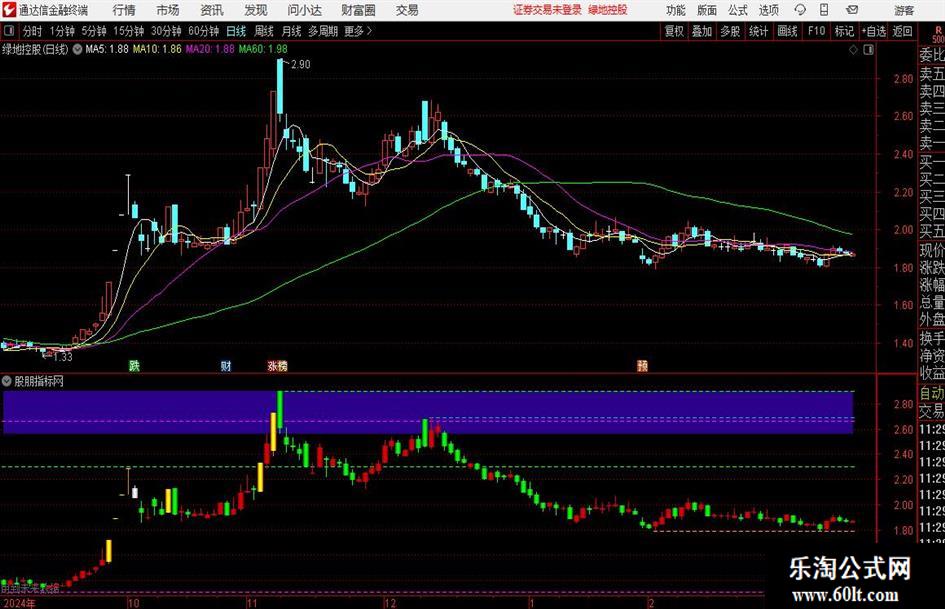Click the diamond icon above the chart
This screenshot has width=945, height=609.
[x=853, y=49]
